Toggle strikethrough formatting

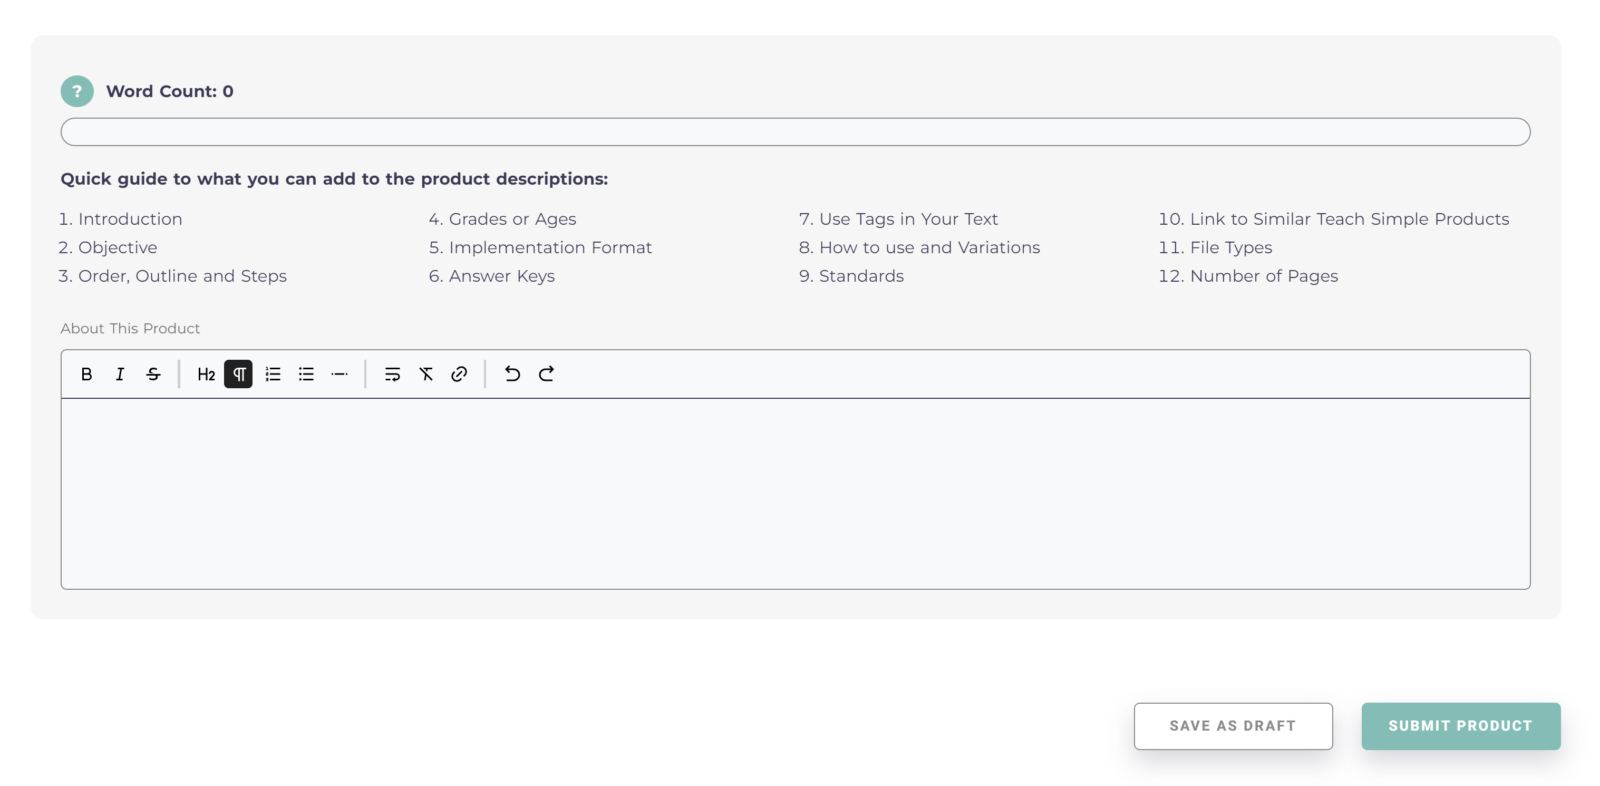(152, 374)
